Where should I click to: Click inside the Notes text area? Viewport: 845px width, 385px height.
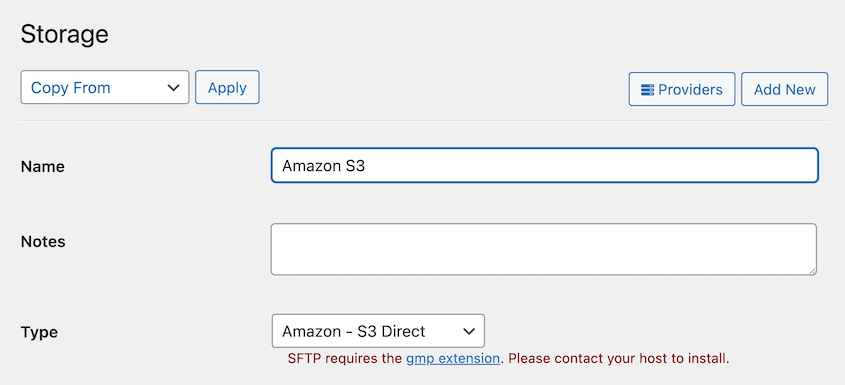click(543, 249)
